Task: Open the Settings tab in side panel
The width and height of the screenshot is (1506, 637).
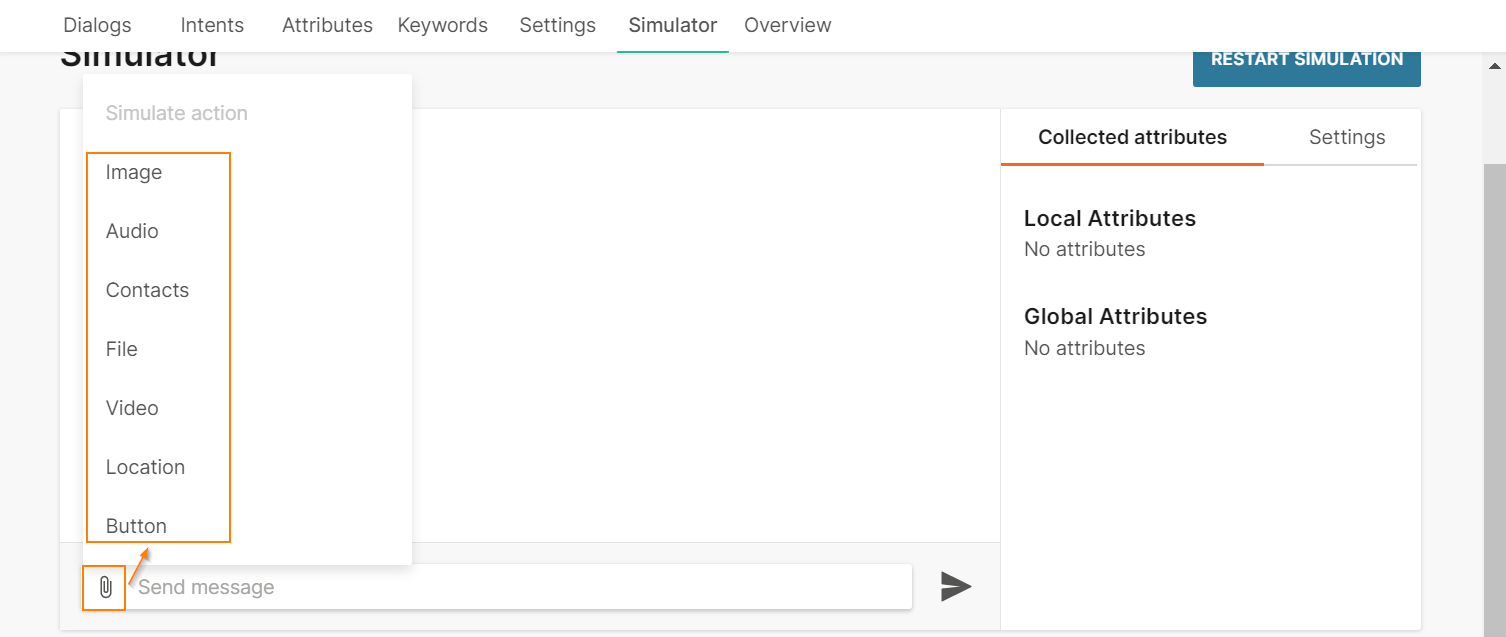Action: point(1346,137)
